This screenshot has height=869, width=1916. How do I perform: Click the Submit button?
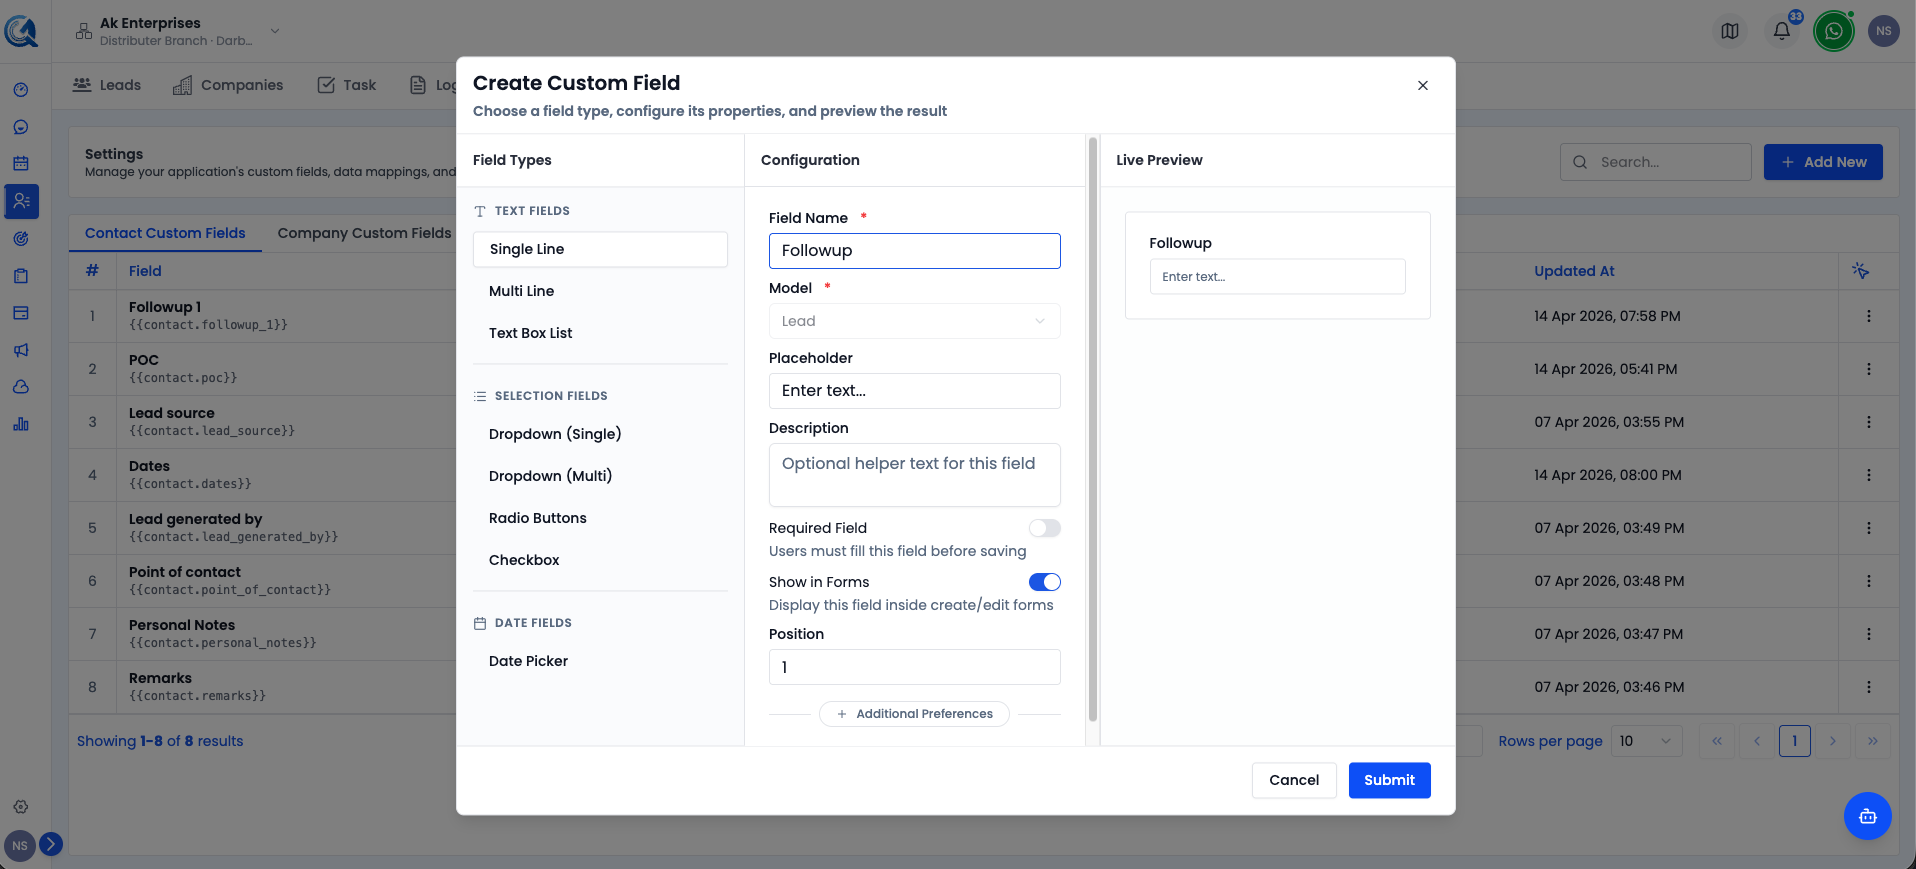[x=1389, y=780]
